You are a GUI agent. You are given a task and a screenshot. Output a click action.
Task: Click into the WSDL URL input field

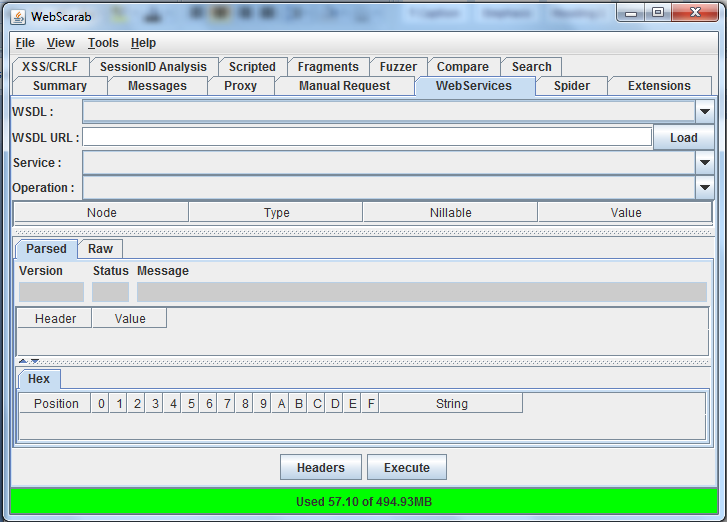(367, 137)
